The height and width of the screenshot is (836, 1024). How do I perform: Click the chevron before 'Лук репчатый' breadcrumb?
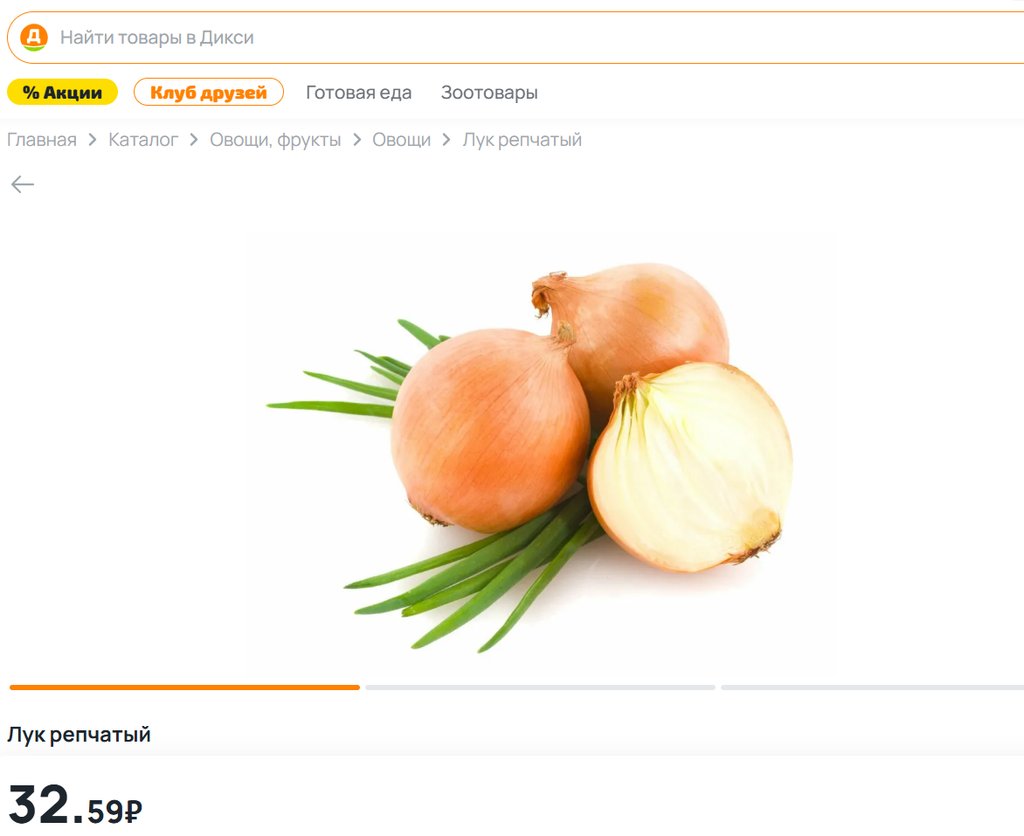click(447, 140)
